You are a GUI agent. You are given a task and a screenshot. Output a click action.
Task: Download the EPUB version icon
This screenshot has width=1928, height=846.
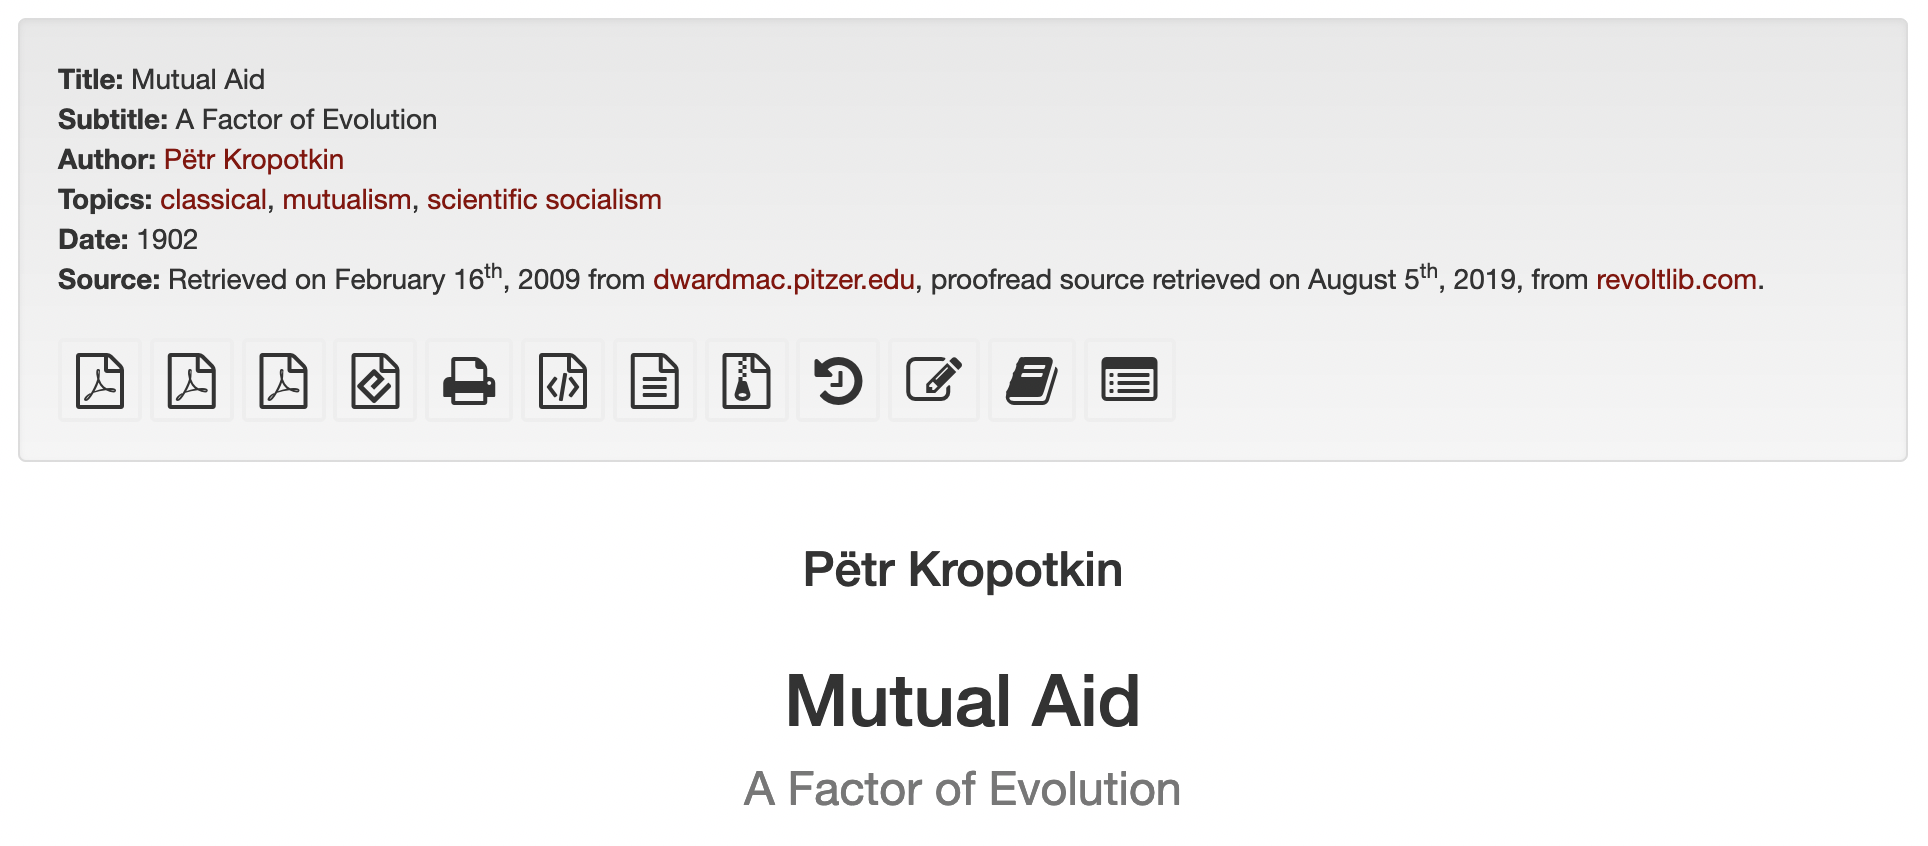[x=375, y=381]
